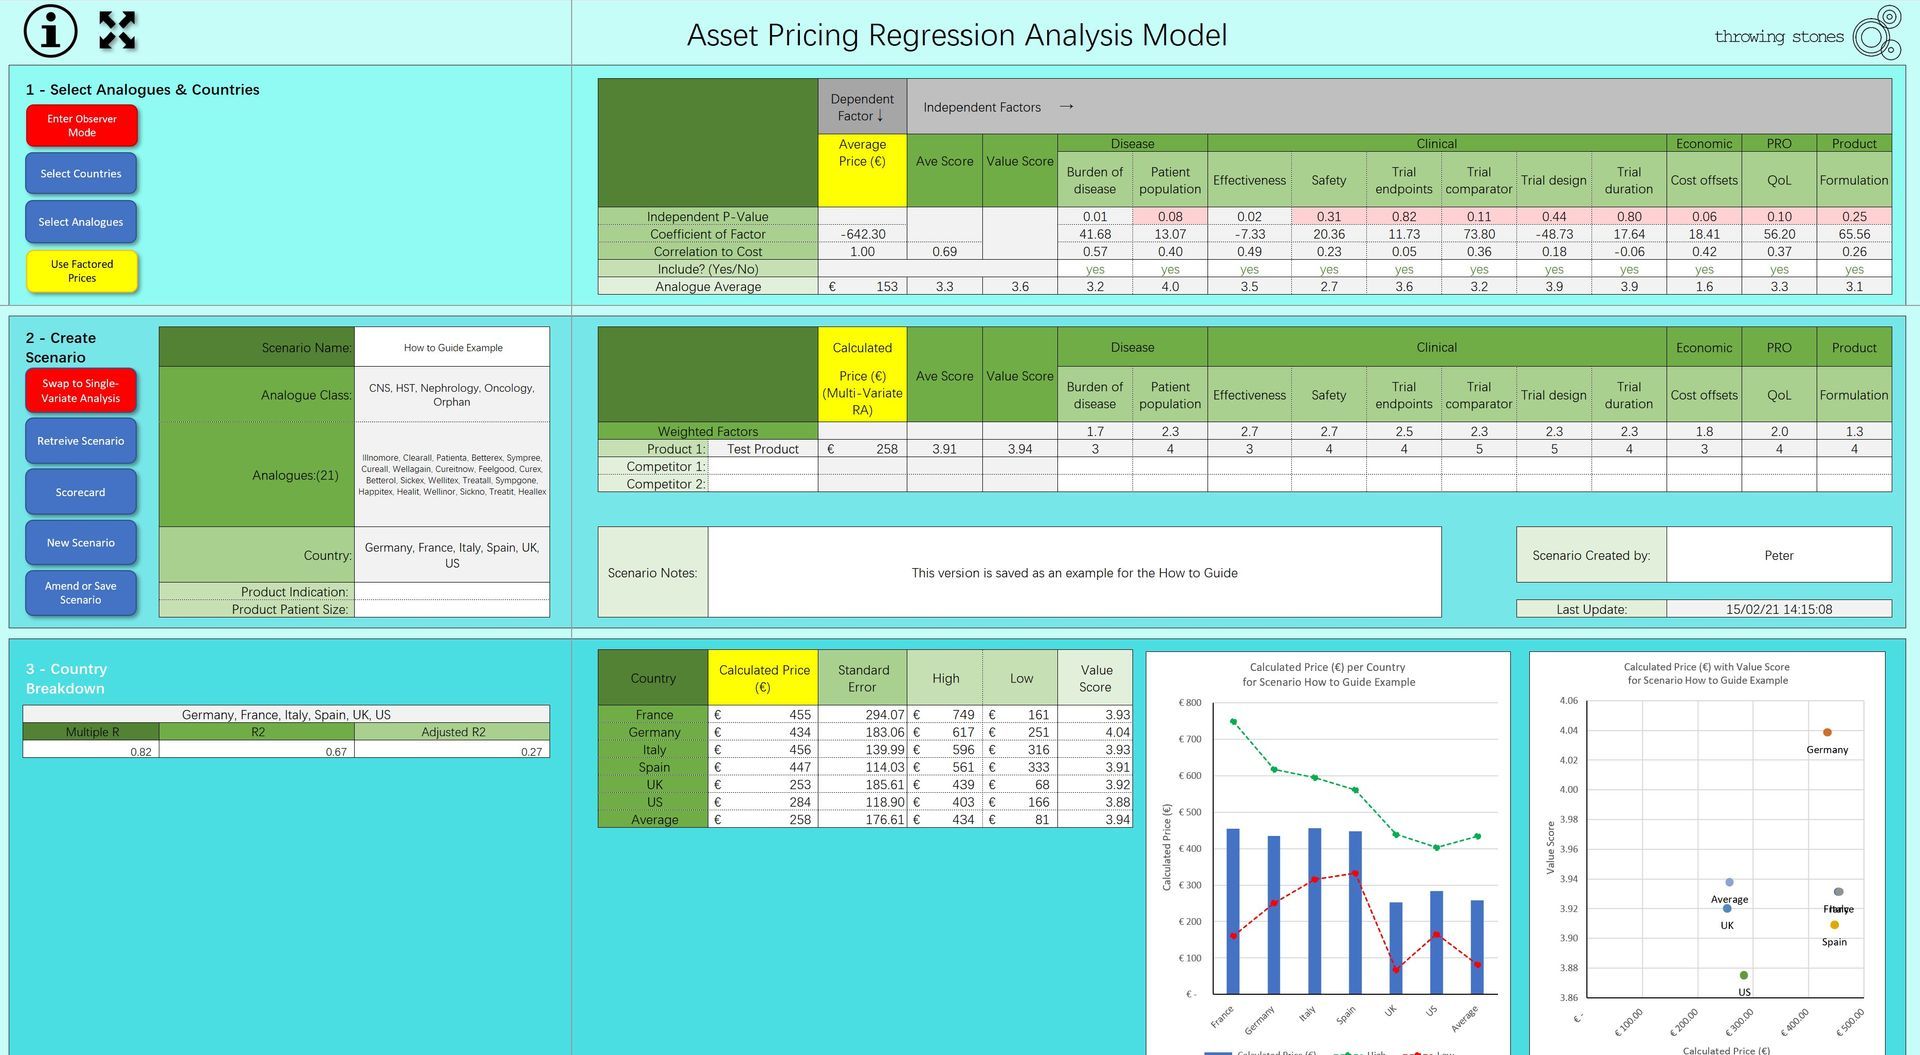1920x1055 pixels.
Task: Swap to Single-Variate Analysis
Action: pos(81,391)
